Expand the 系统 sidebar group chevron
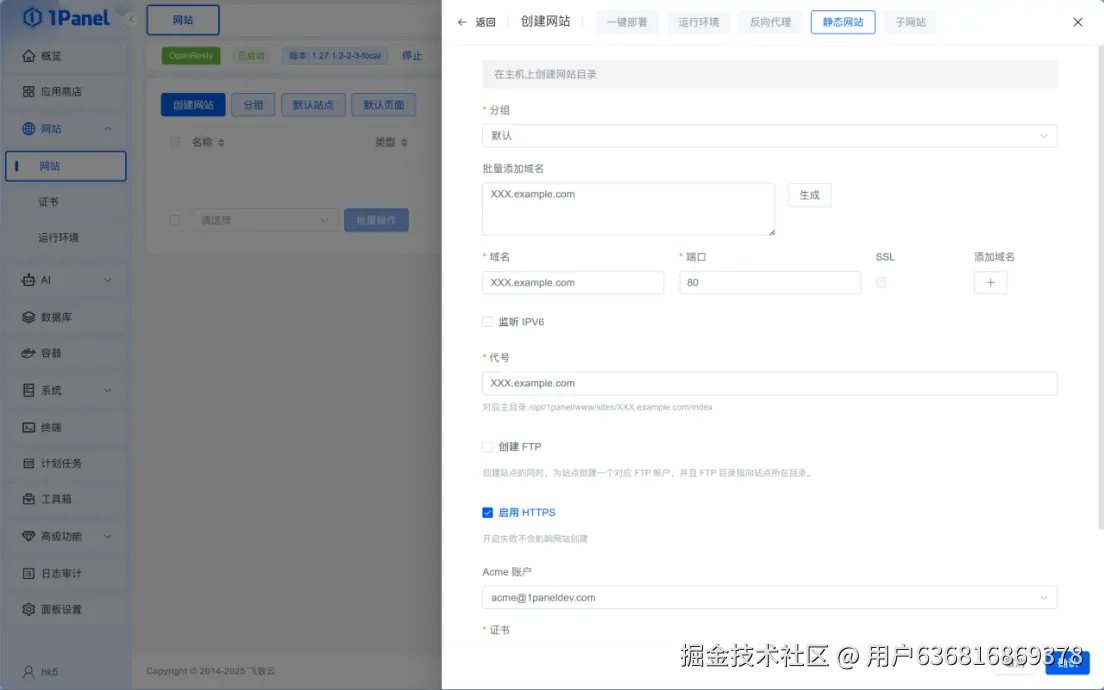The height and width of the screenshot is (690, 1104). click(x=108, y=390)
